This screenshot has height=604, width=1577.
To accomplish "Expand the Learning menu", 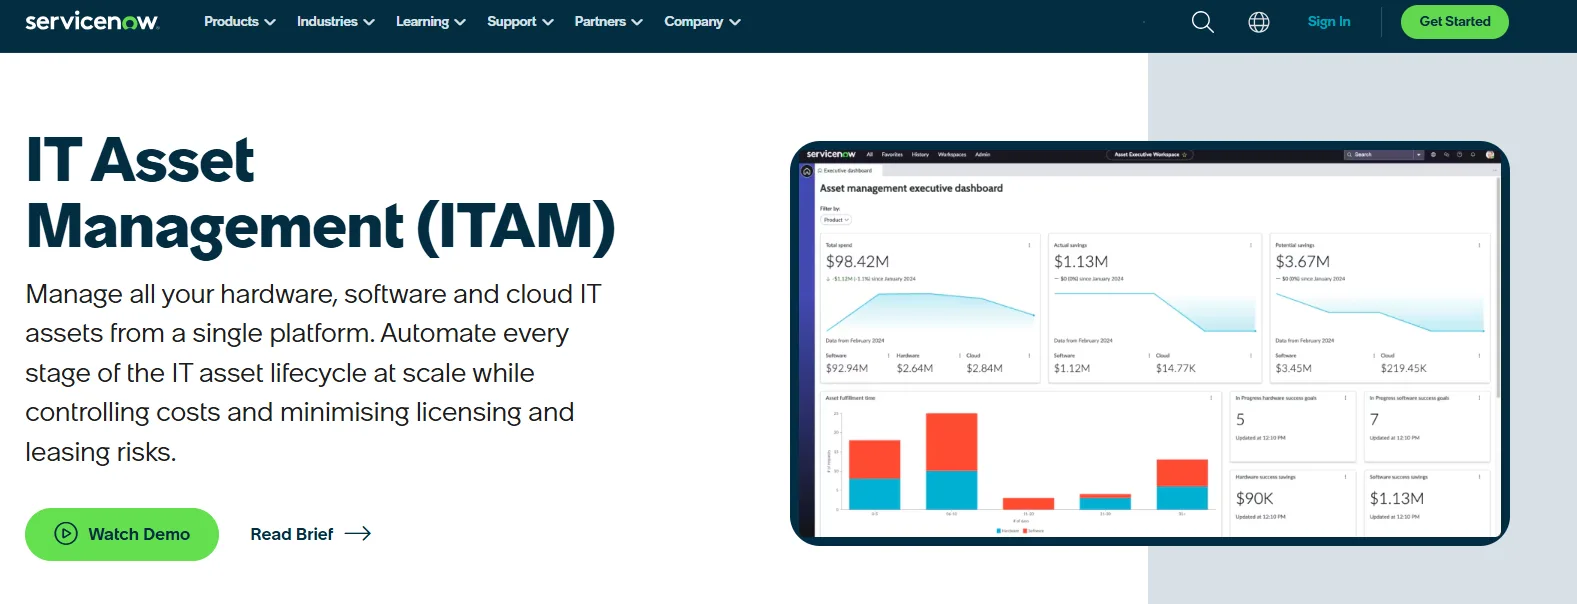I will (x=431, y=21).
